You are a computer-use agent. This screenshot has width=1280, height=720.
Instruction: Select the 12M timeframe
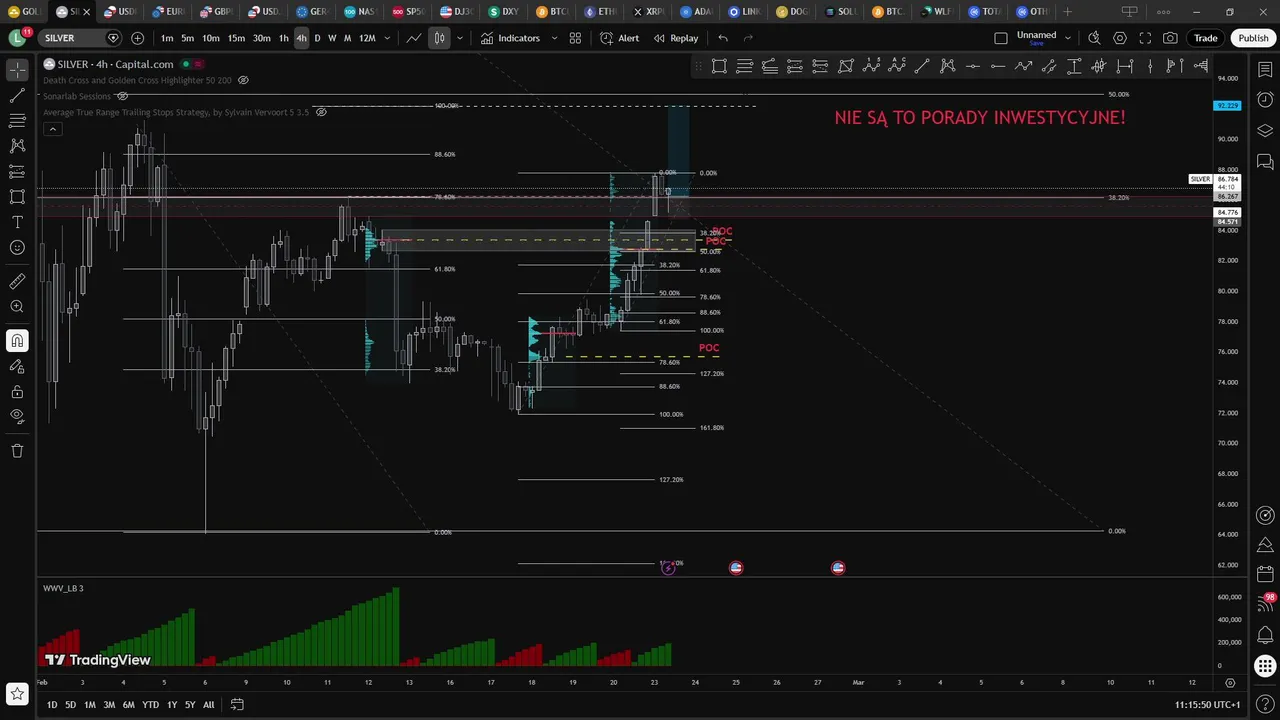[x=367, y=38]
